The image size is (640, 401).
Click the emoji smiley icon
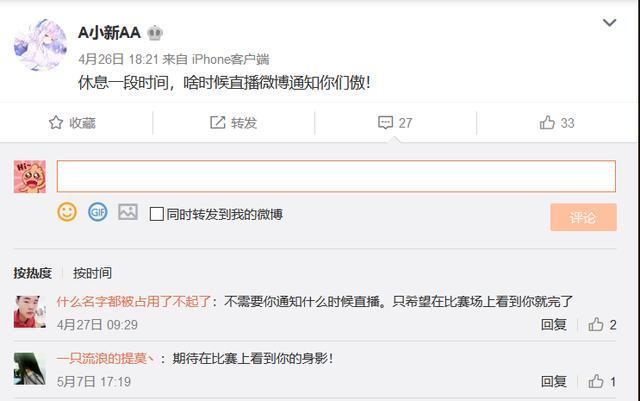click(x=67, y=212)
